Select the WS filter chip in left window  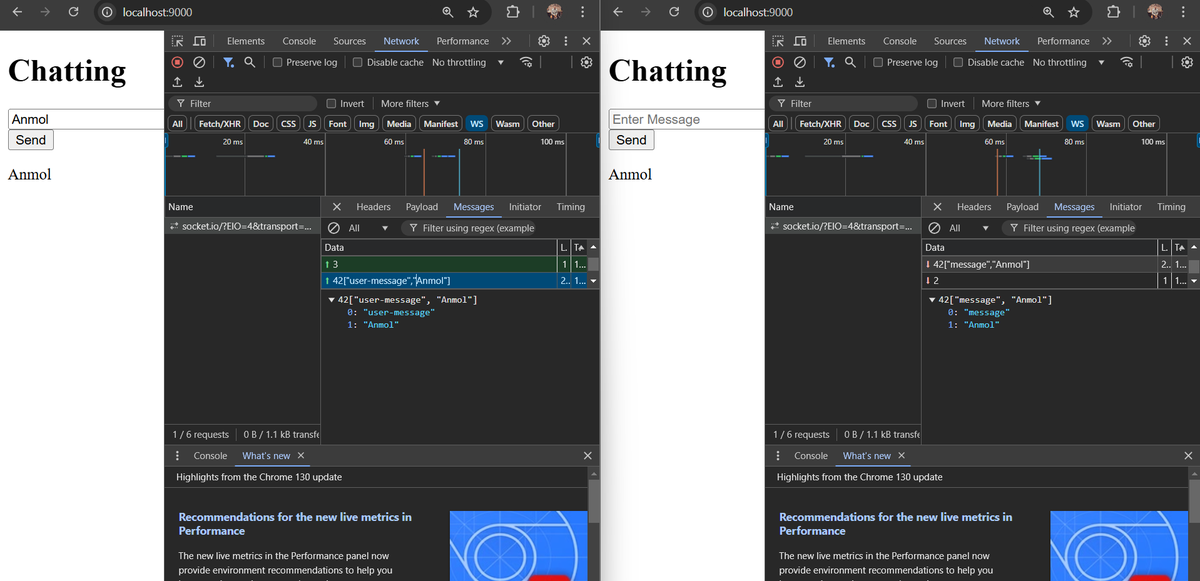477,124
